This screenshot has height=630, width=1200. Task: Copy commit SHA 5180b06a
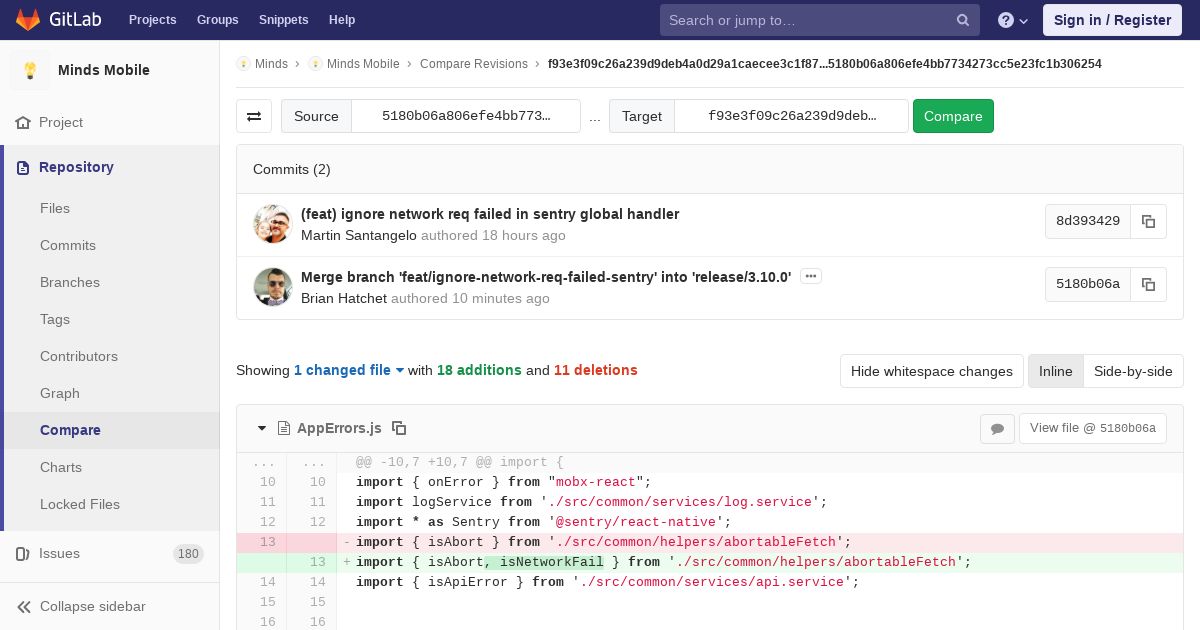1148,284
